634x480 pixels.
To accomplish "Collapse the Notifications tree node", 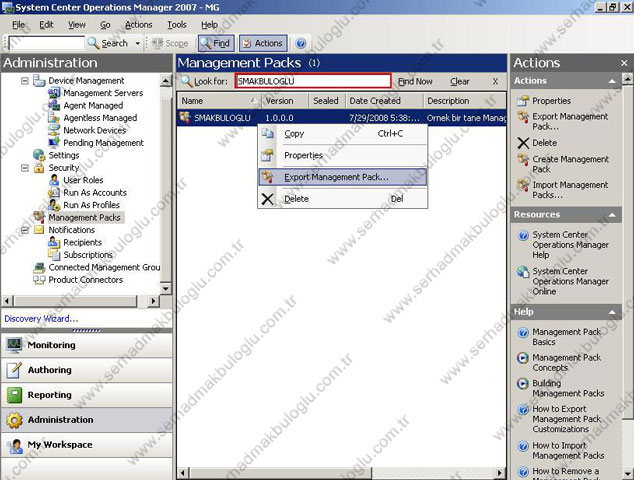I will click(25, 230).
